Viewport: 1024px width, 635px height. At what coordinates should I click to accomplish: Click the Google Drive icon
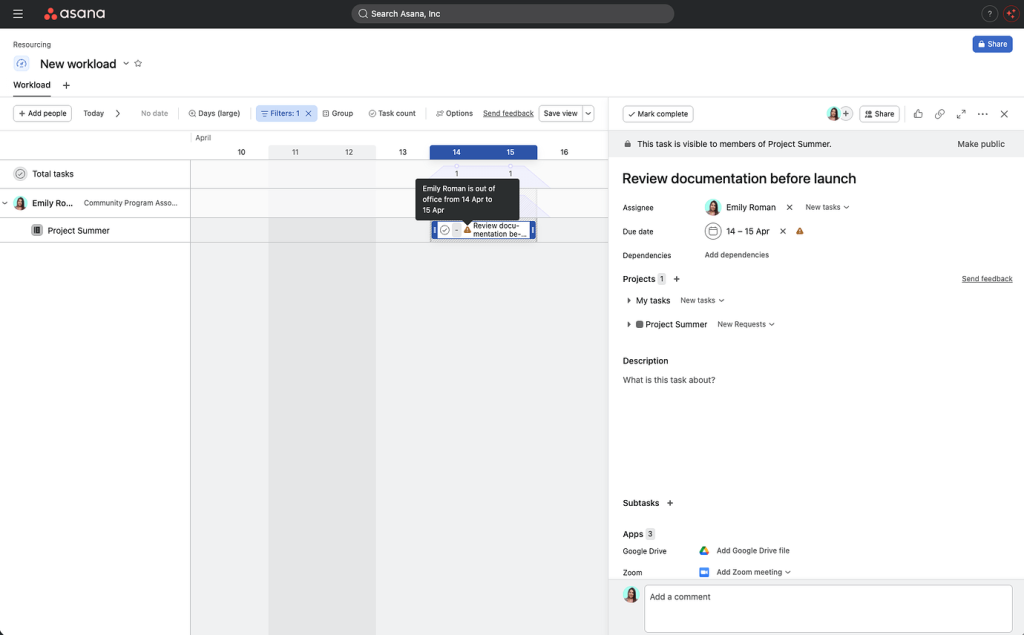click(704, 551)
